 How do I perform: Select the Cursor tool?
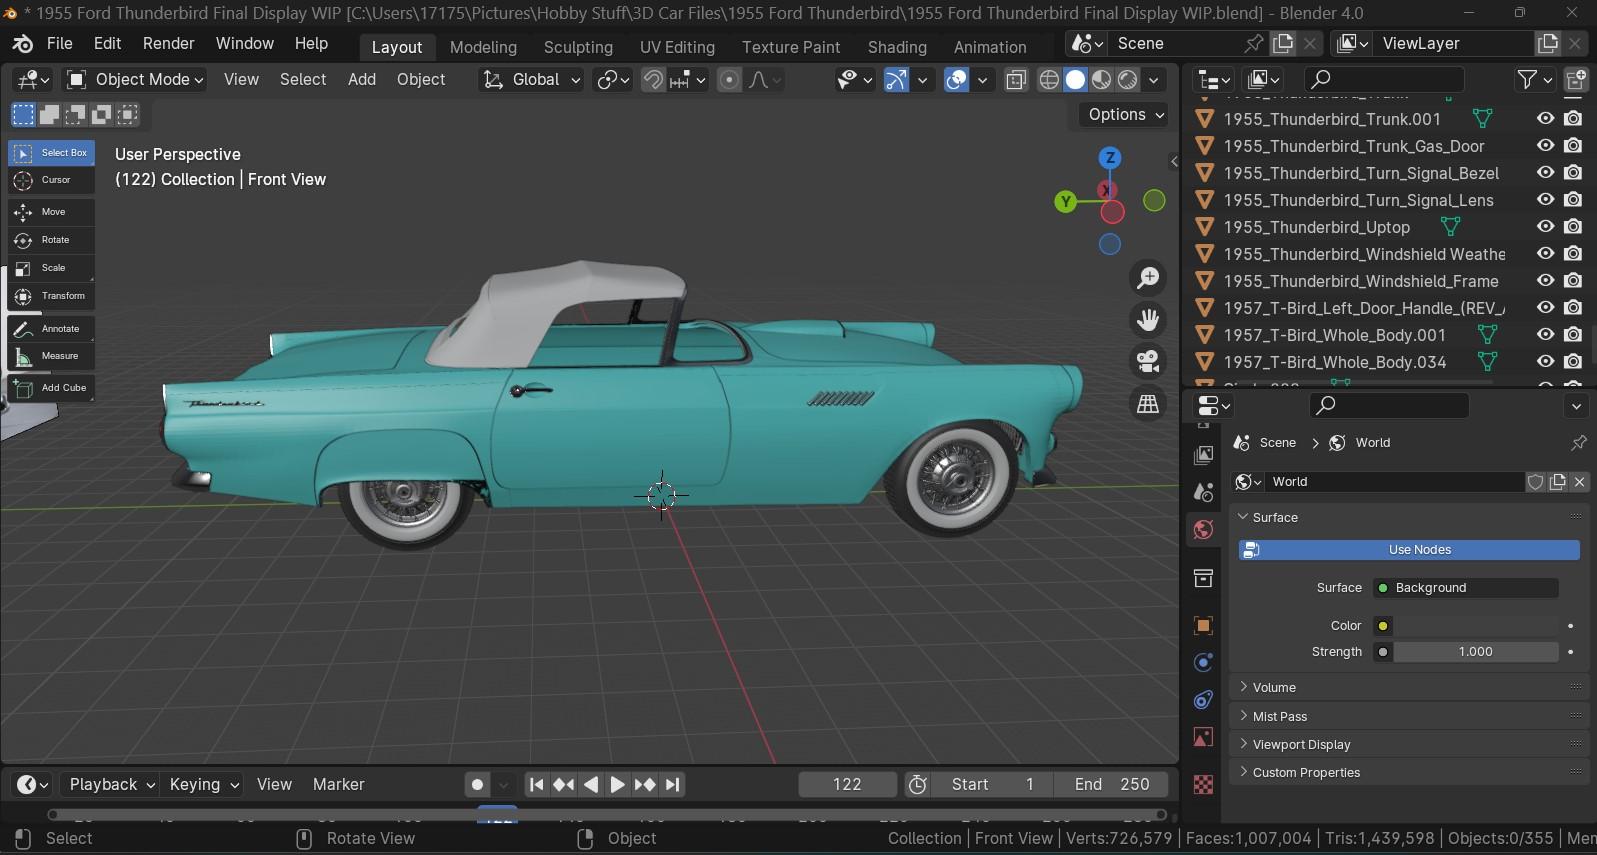click(52, 180)
